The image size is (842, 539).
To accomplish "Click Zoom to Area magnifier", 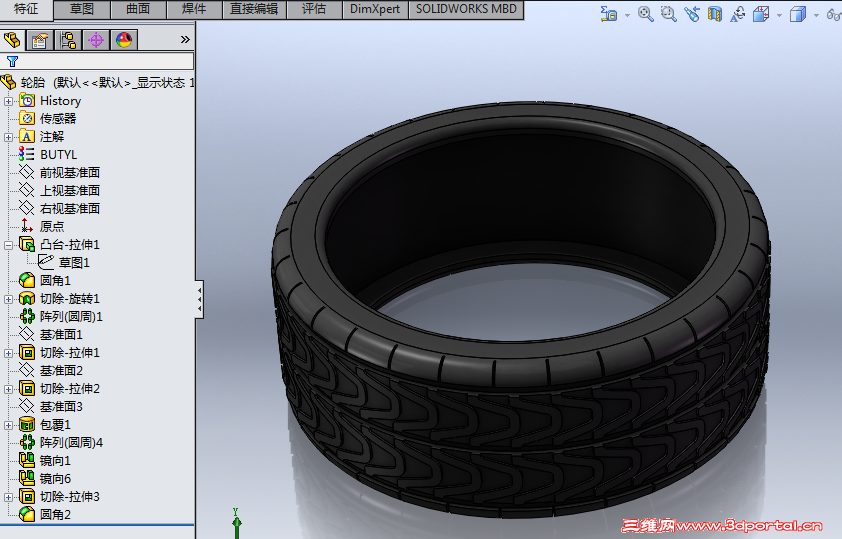I will tap(669, 14).
